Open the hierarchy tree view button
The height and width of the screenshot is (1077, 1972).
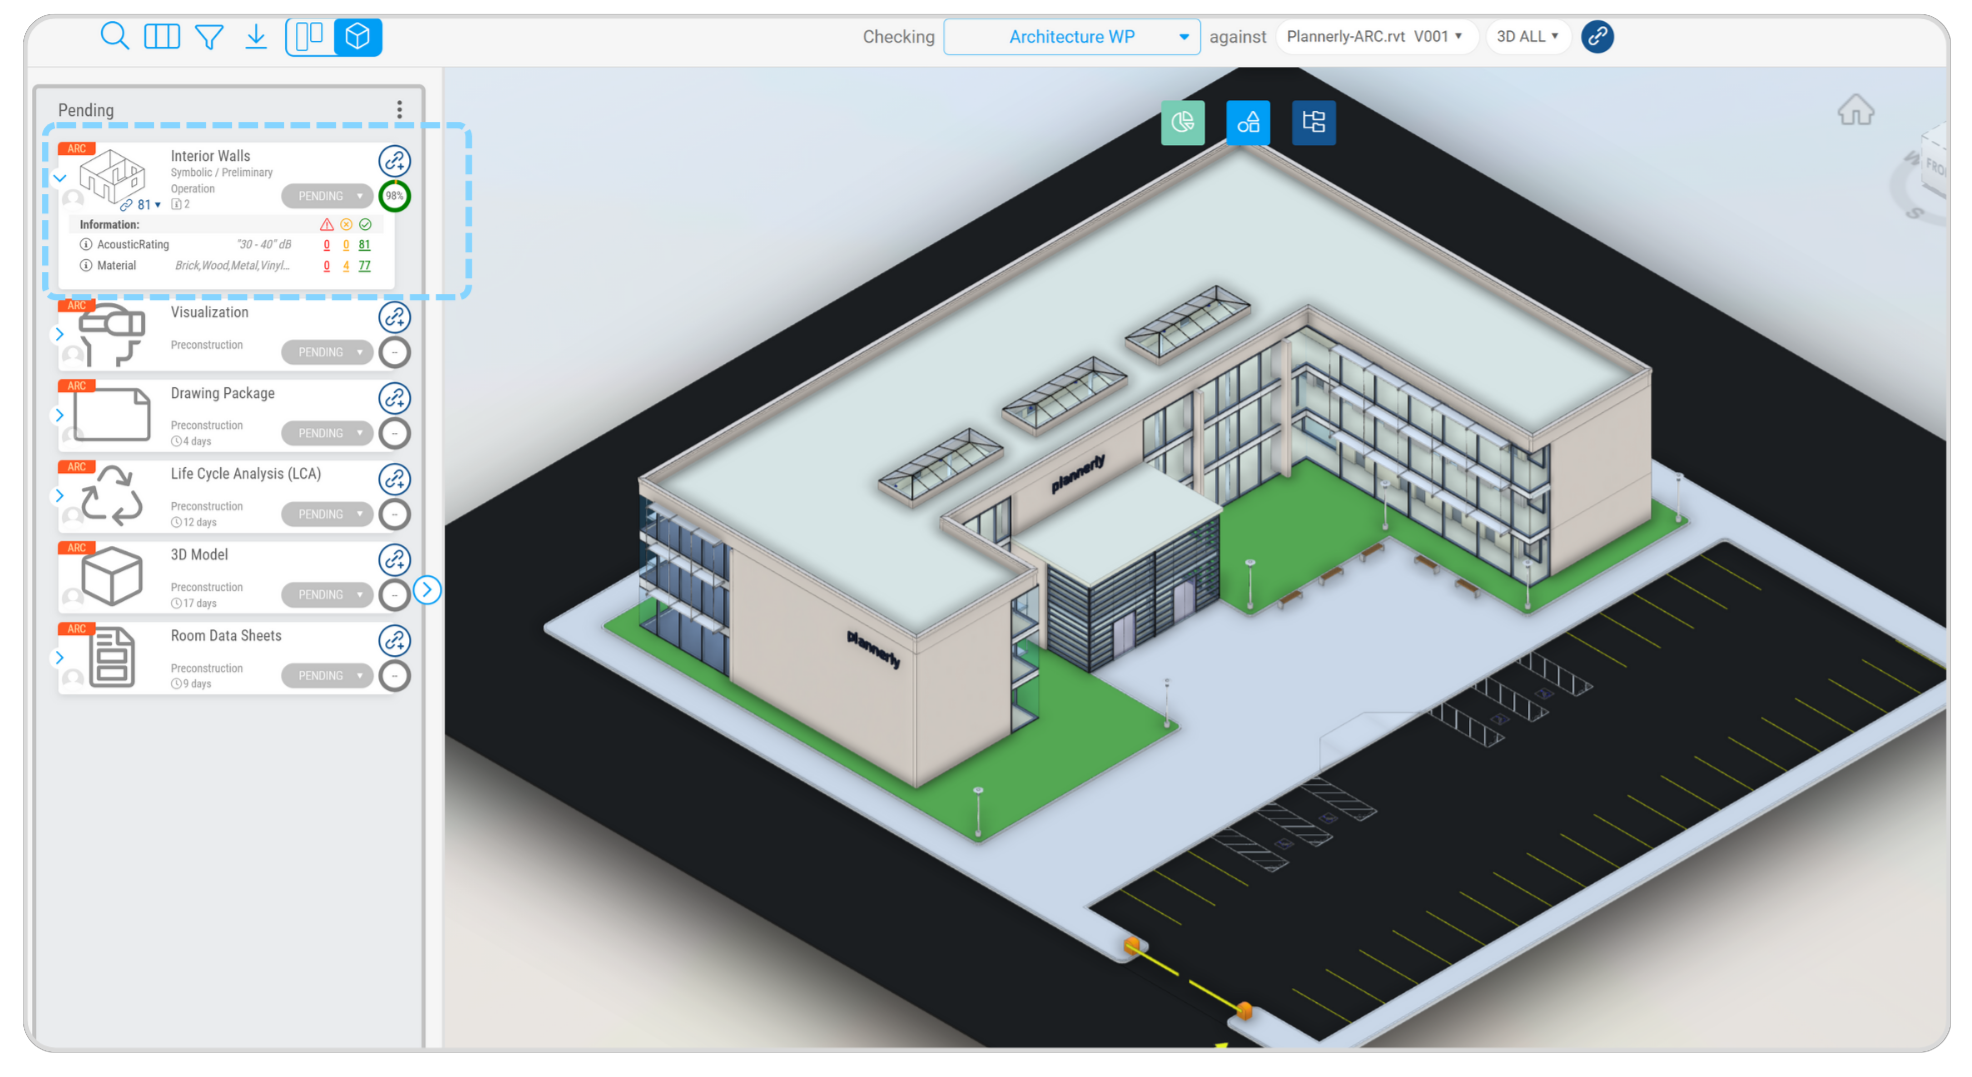pyautogui.click(x=1313, y=123)
